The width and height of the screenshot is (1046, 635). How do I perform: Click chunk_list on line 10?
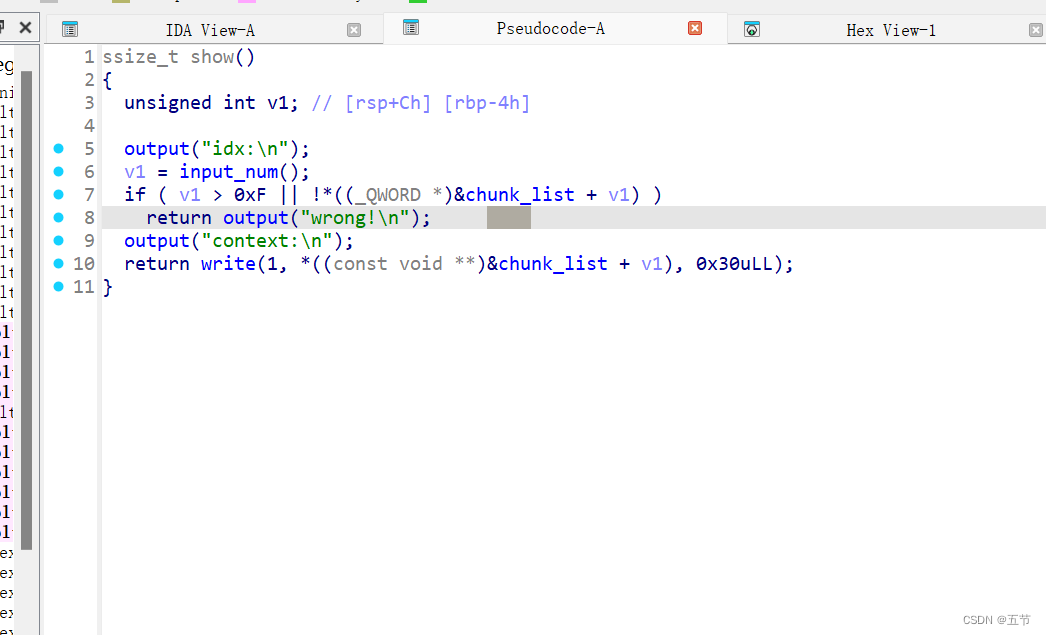553,264
